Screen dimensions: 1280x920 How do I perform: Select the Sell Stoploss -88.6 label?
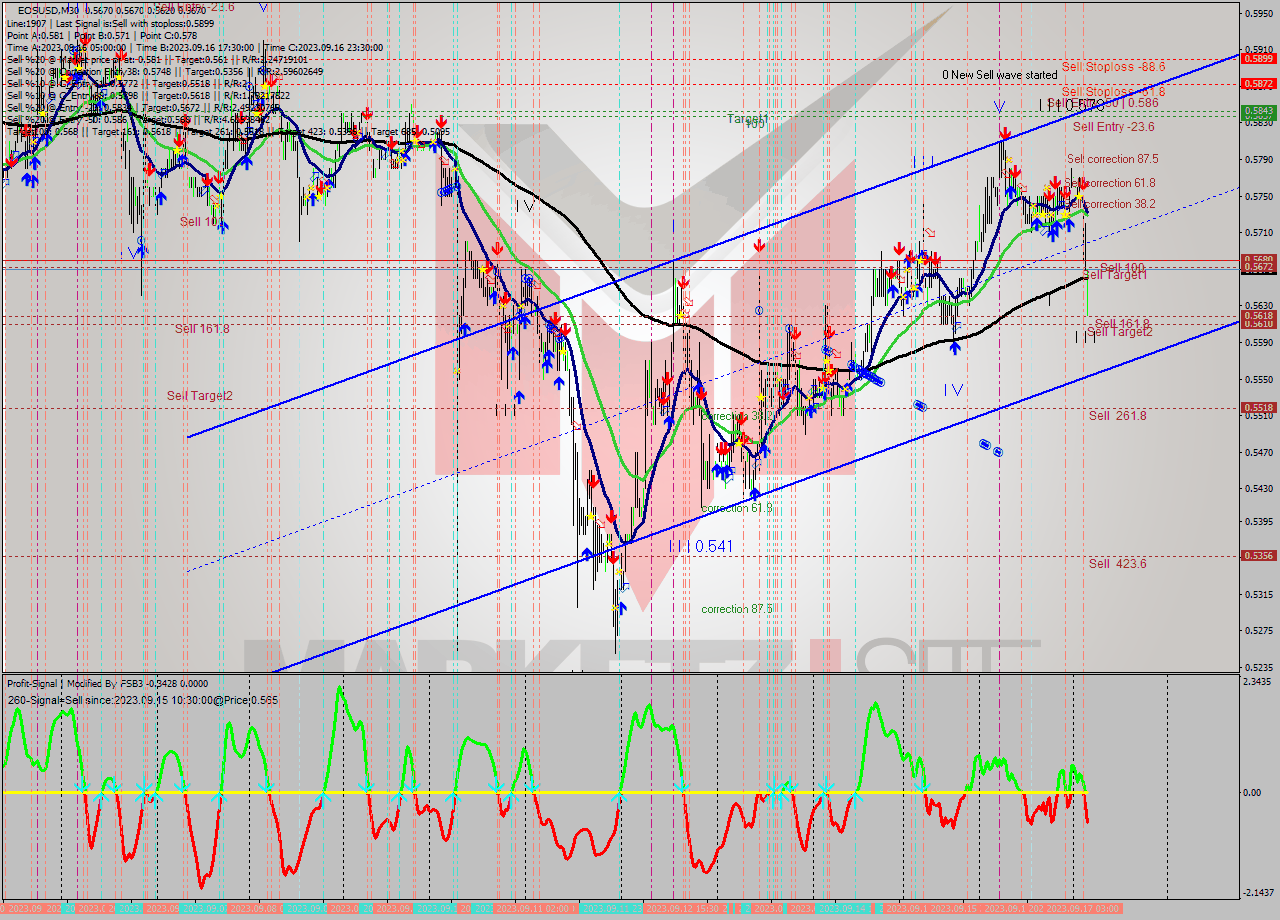point(1113,67)
